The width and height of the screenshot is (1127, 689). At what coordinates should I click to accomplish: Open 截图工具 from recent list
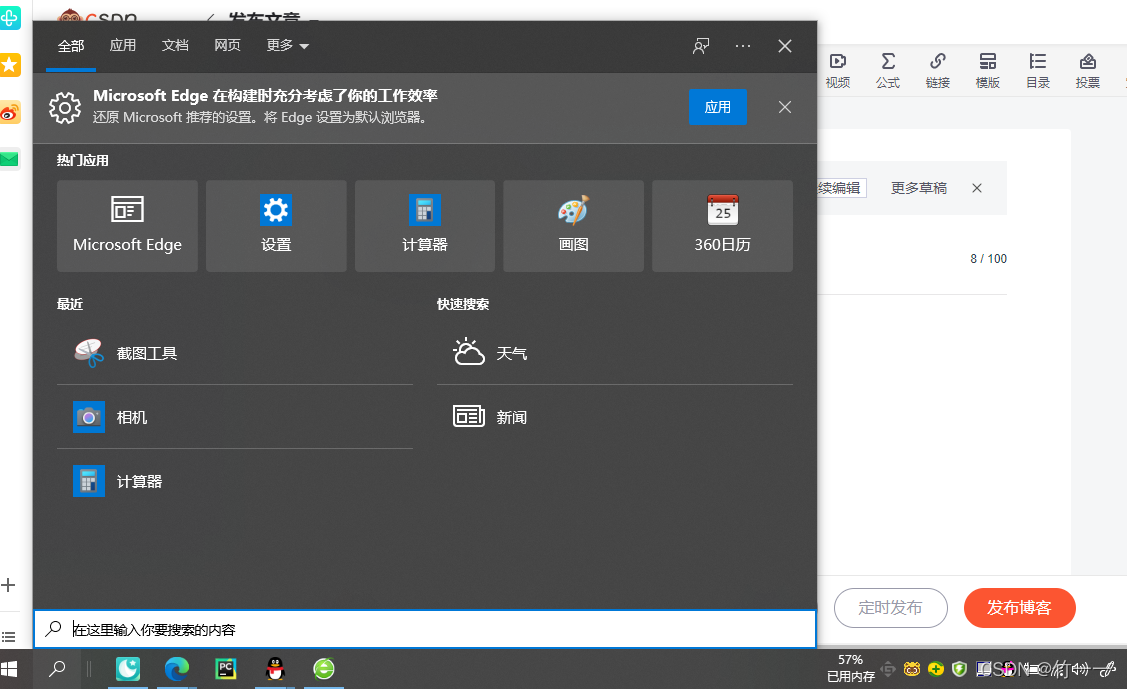click(x=234, y=353)
